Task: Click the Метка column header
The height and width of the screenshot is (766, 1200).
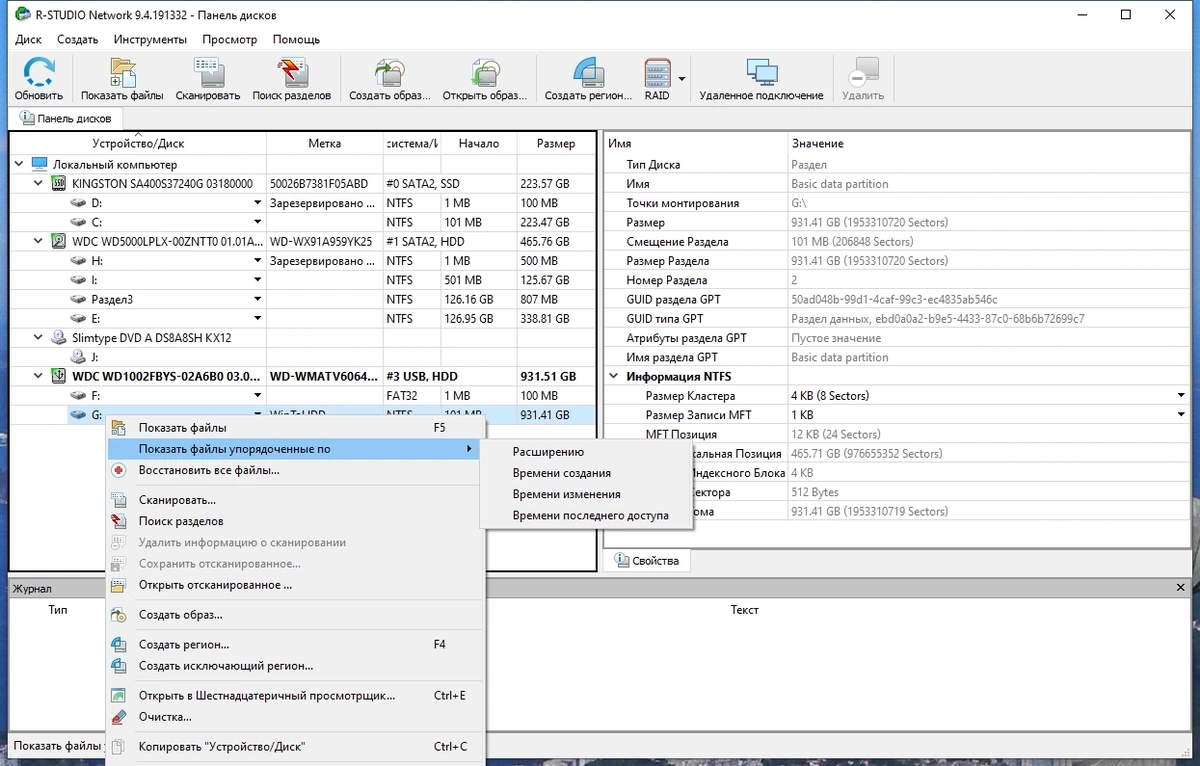Action: [x=325, y=143]
